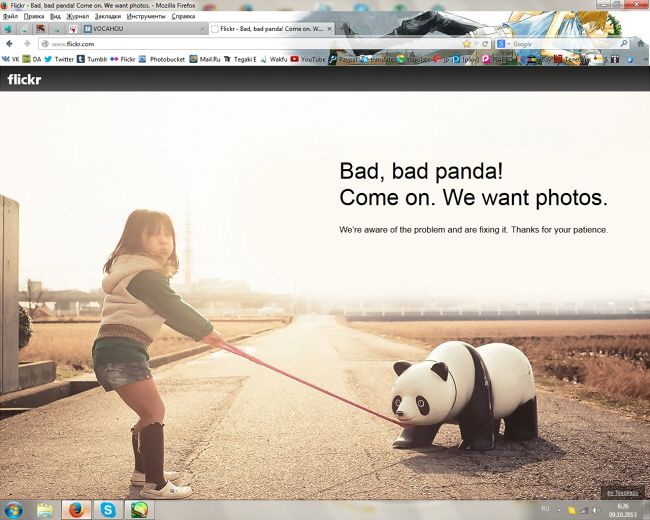This screenshot has height=520, width=650.
Task: Select the first pinned tab
Action: click(8, 29)
